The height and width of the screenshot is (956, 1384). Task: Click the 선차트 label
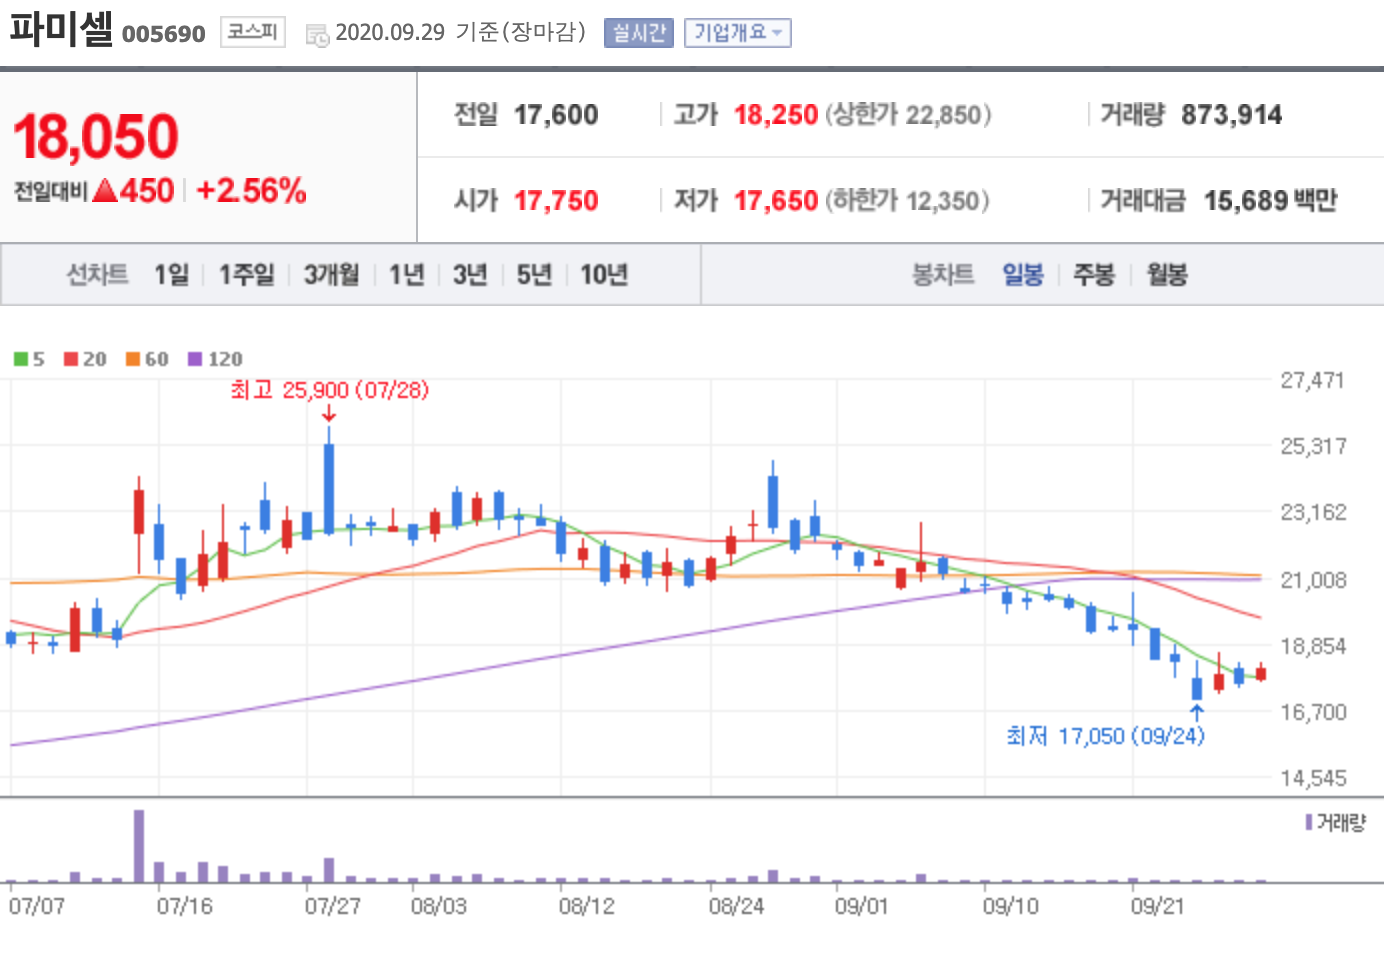pyautogui.click(x=97, y=274)
